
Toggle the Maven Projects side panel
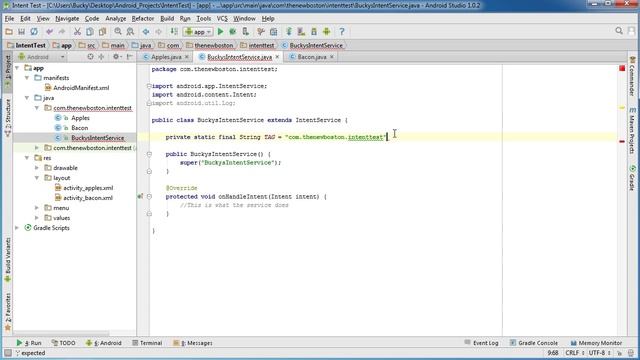[632, 131]
